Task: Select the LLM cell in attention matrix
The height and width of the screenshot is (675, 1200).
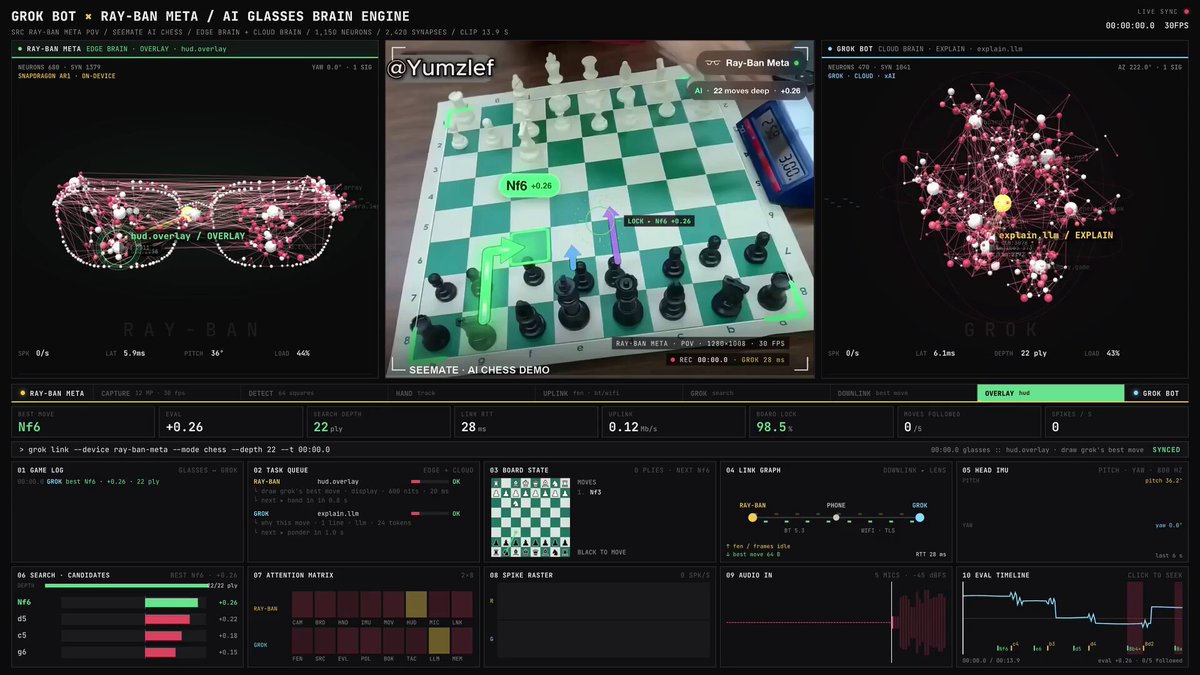Action: 439,640
